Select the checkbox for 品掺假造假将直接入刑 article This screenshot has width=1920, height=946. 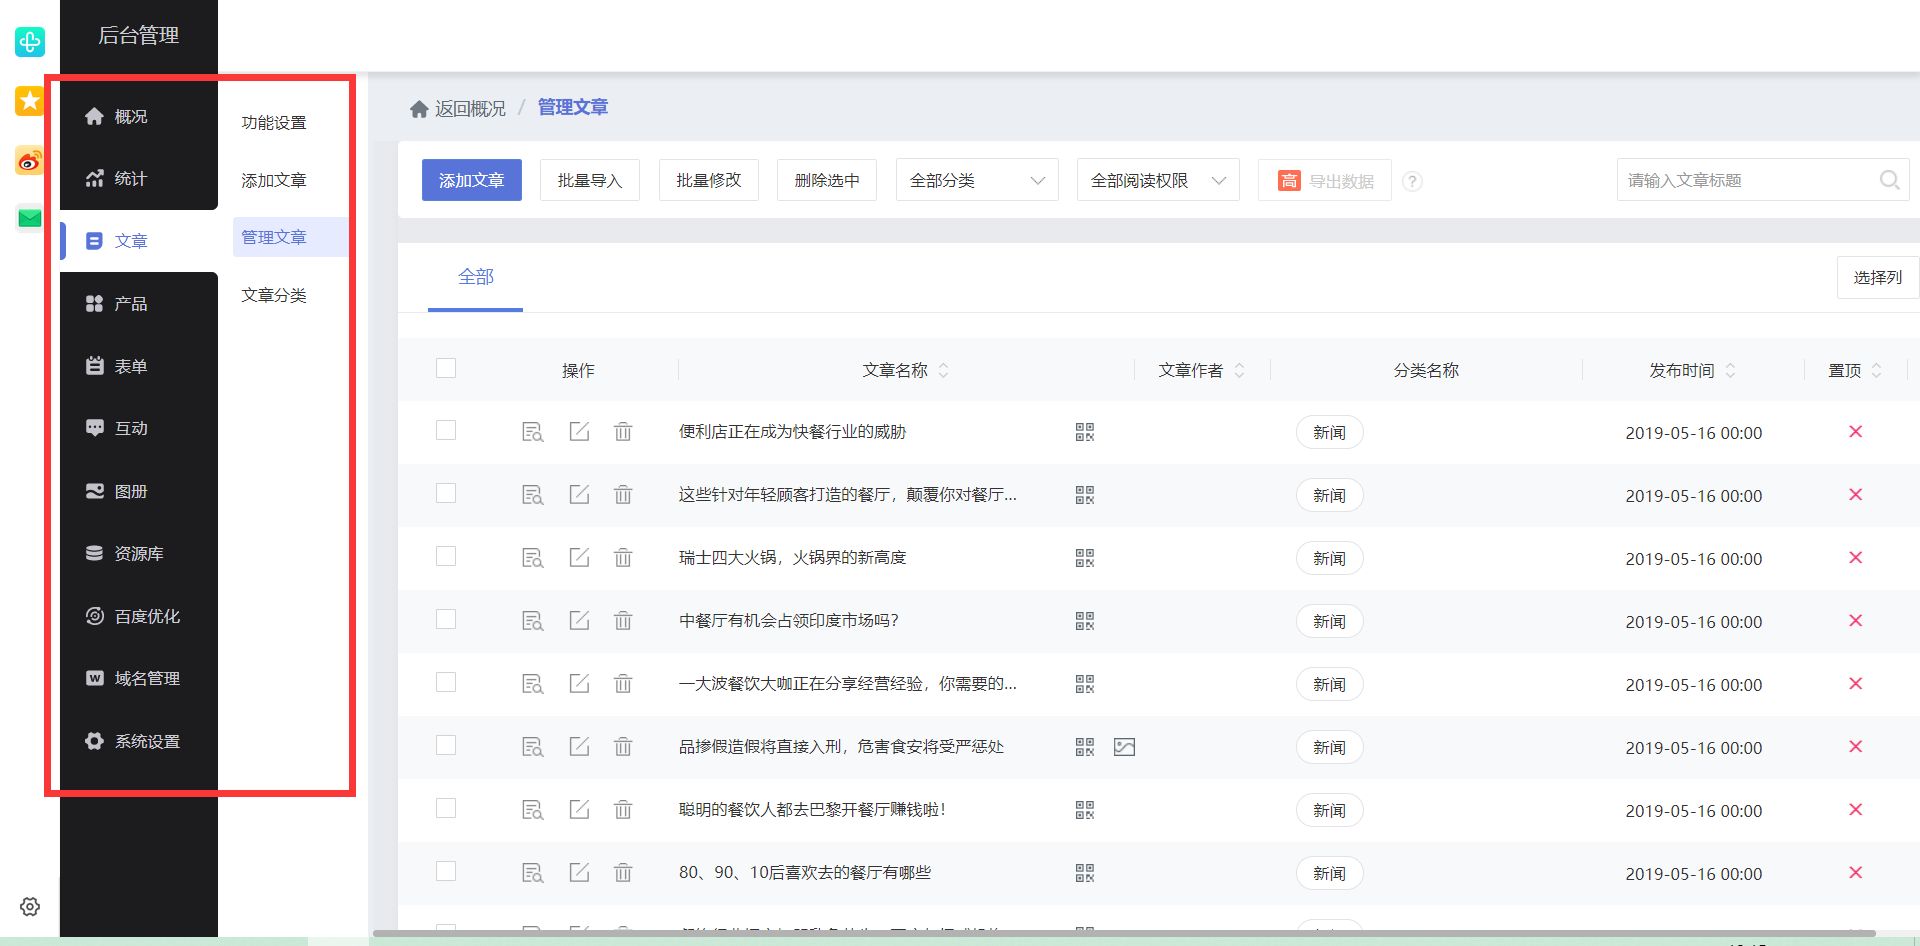point(445,746)
